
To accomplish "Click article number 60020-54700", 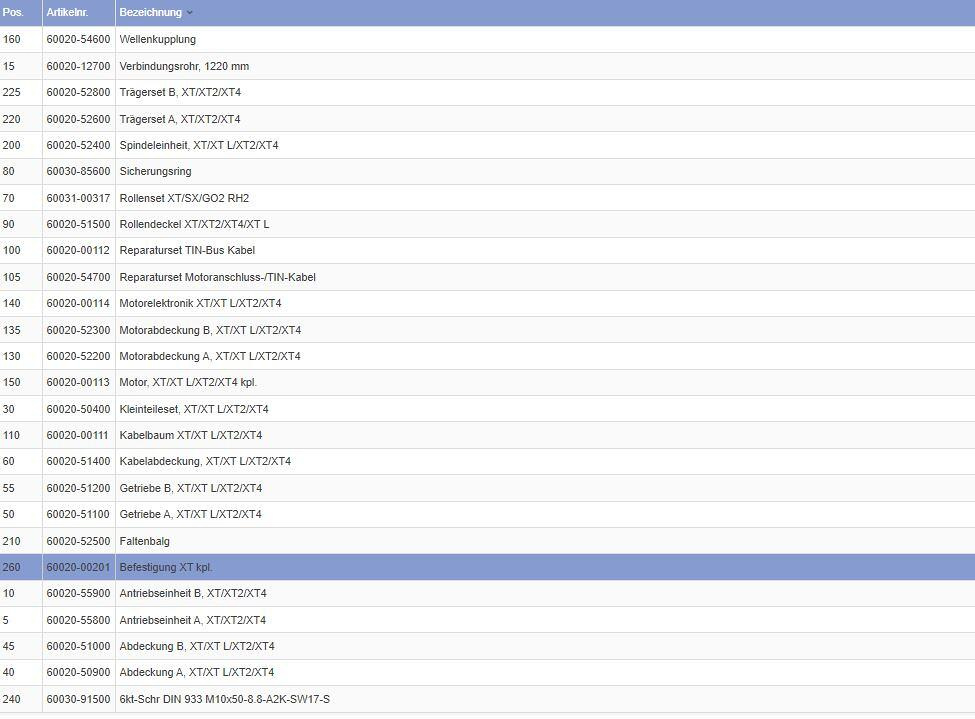I will coord(78,277).
